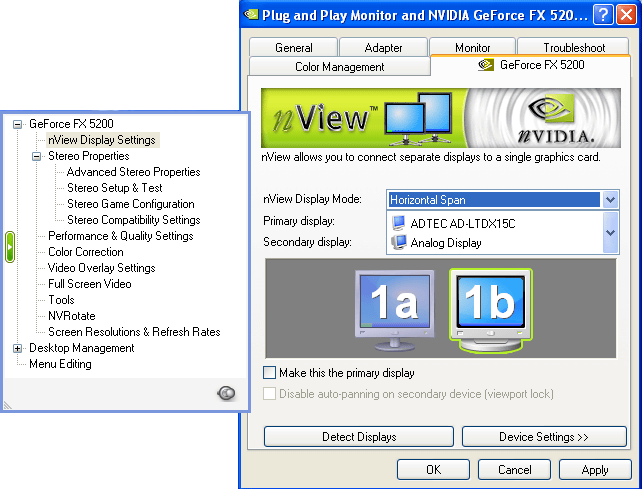Click the Apply button

point(595,469)
